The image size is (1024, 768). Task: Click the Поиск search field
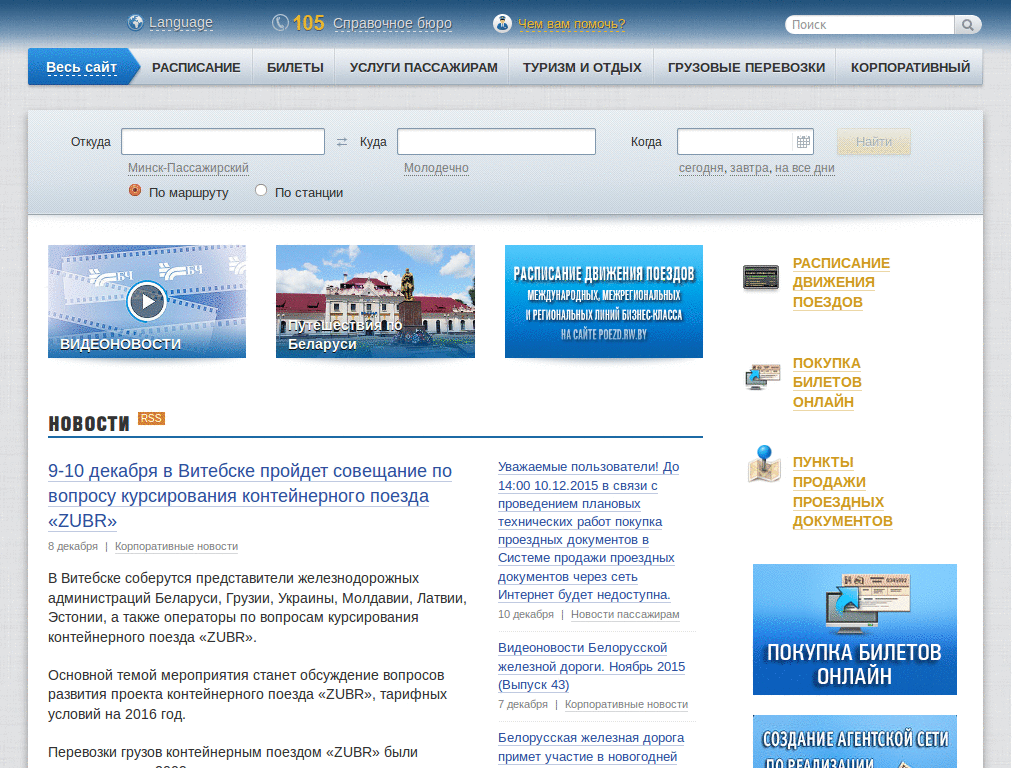870,25
